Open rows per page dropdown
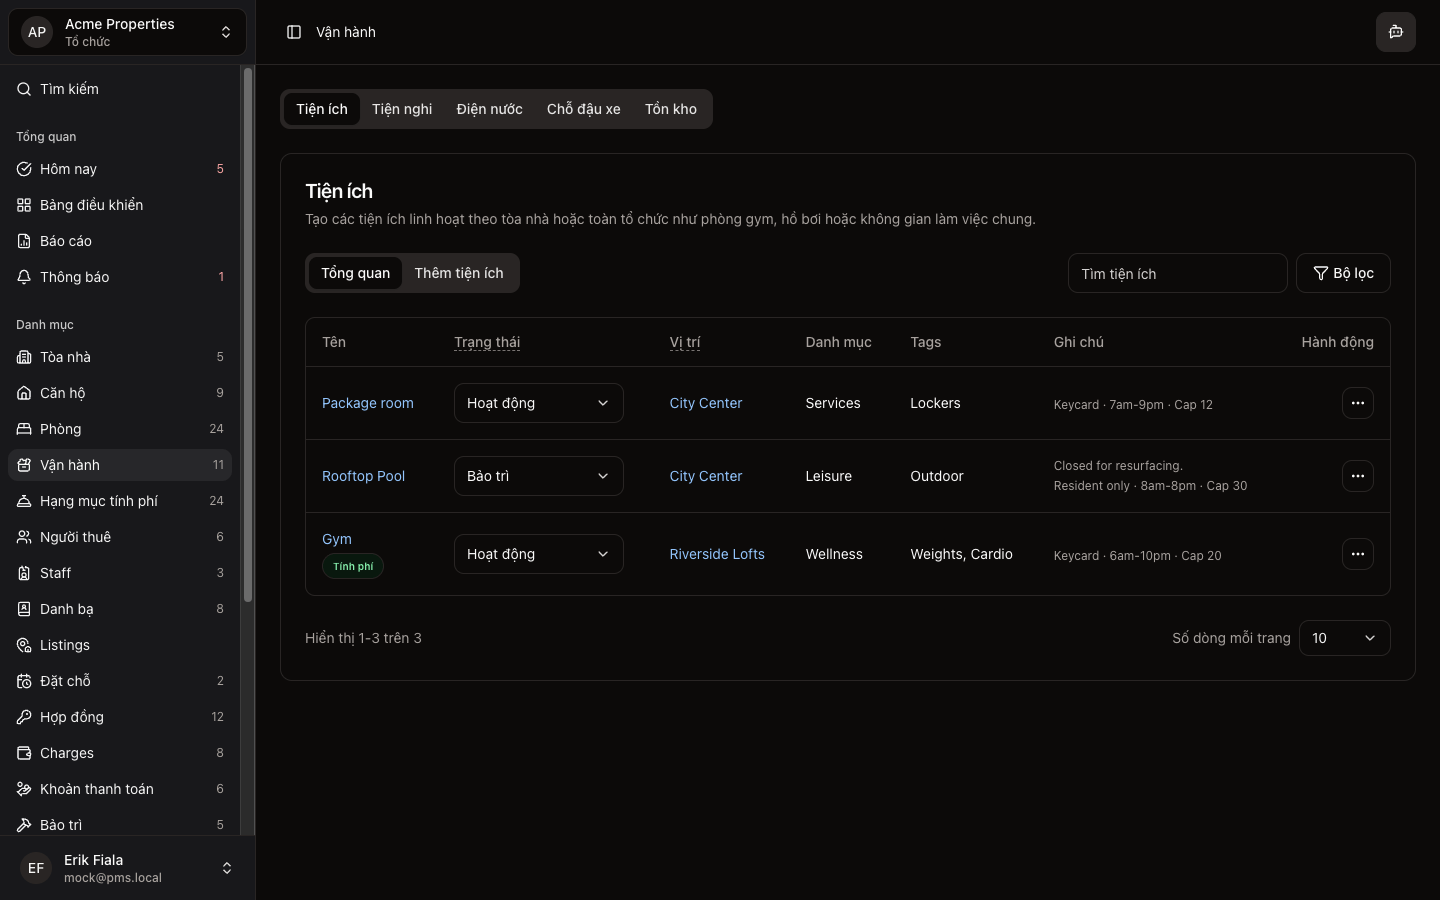1440x900 pixels. [1343, 638]
